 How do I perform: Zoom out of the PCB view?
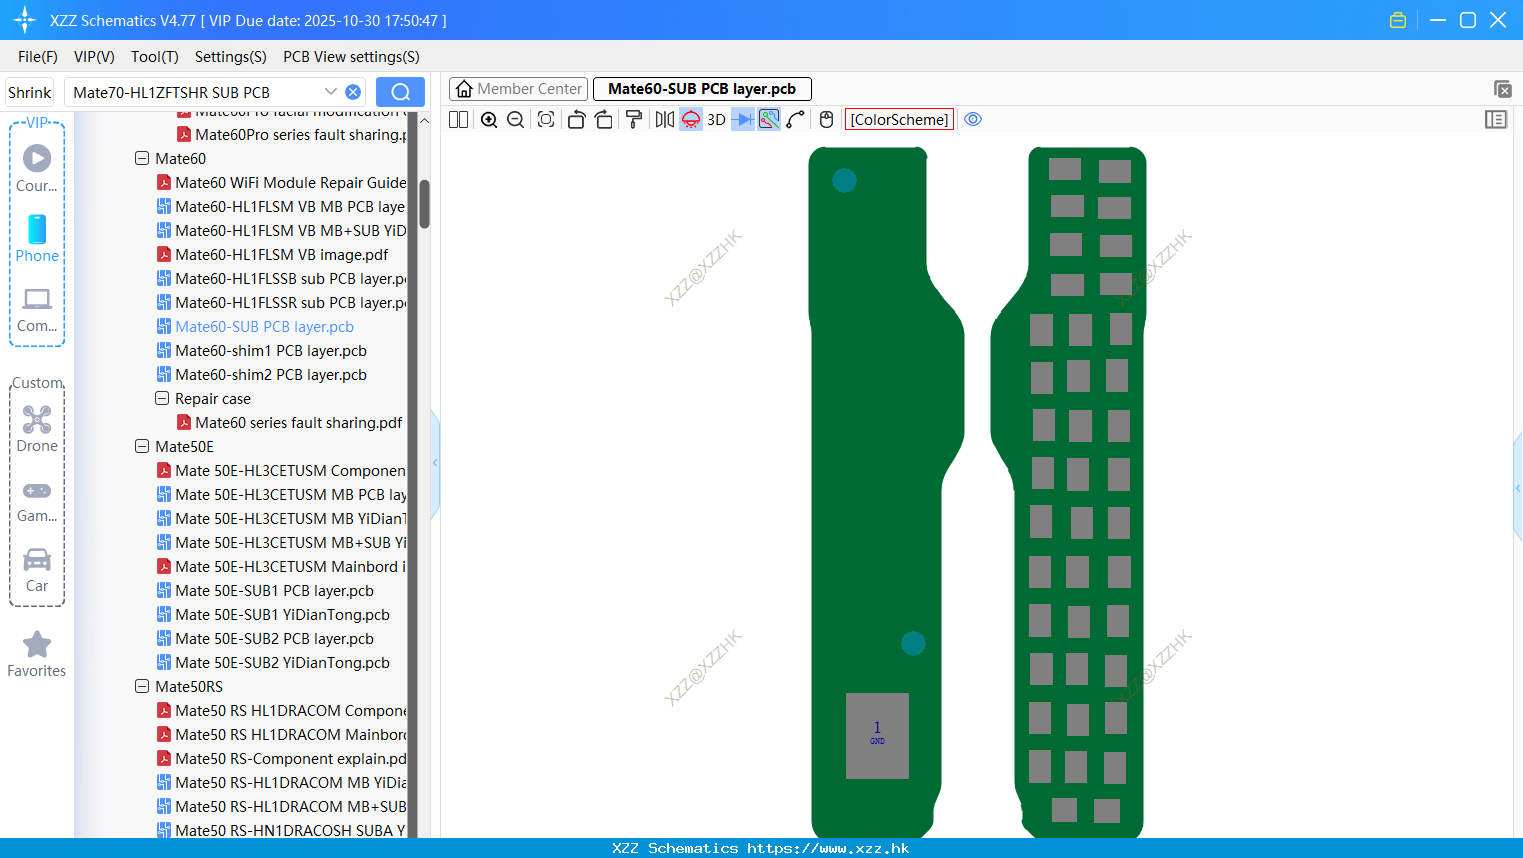point(515,120)
